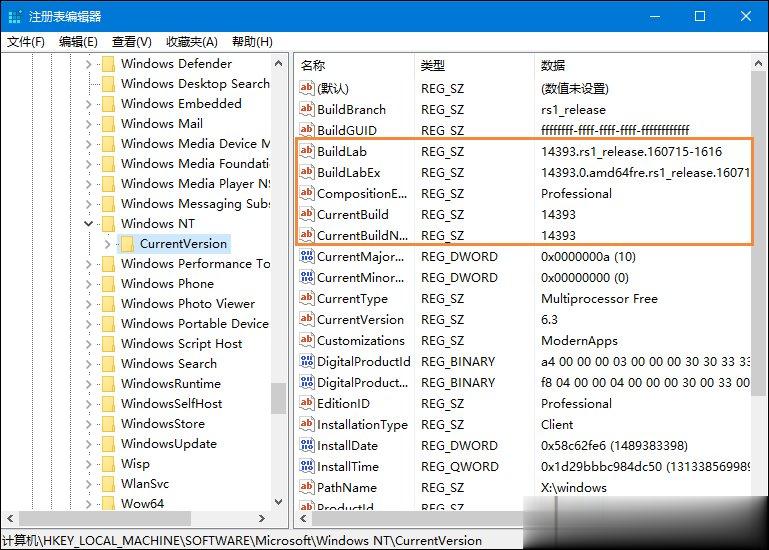
Task: Click the Registry Editor title bar app icon
Action: click(x=15, y=16)
